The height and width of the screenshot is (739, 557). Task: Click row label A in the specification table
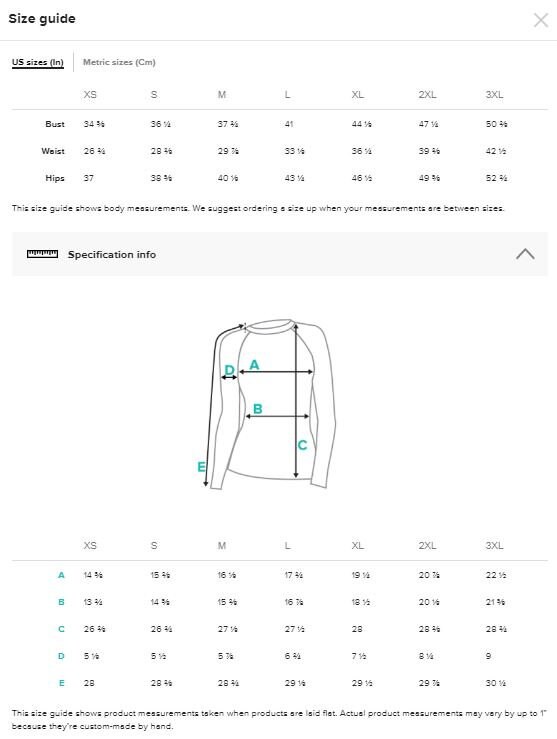point(61,575)
